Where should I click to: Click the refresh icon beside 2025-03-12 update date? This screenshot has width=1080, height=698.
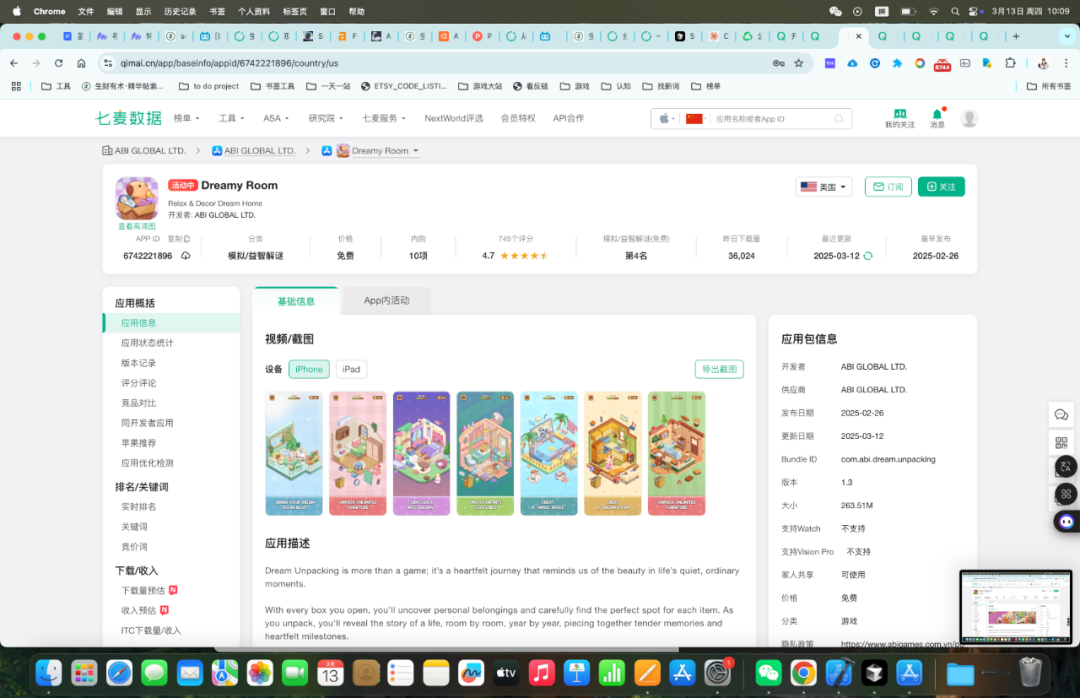click(868, 256)
